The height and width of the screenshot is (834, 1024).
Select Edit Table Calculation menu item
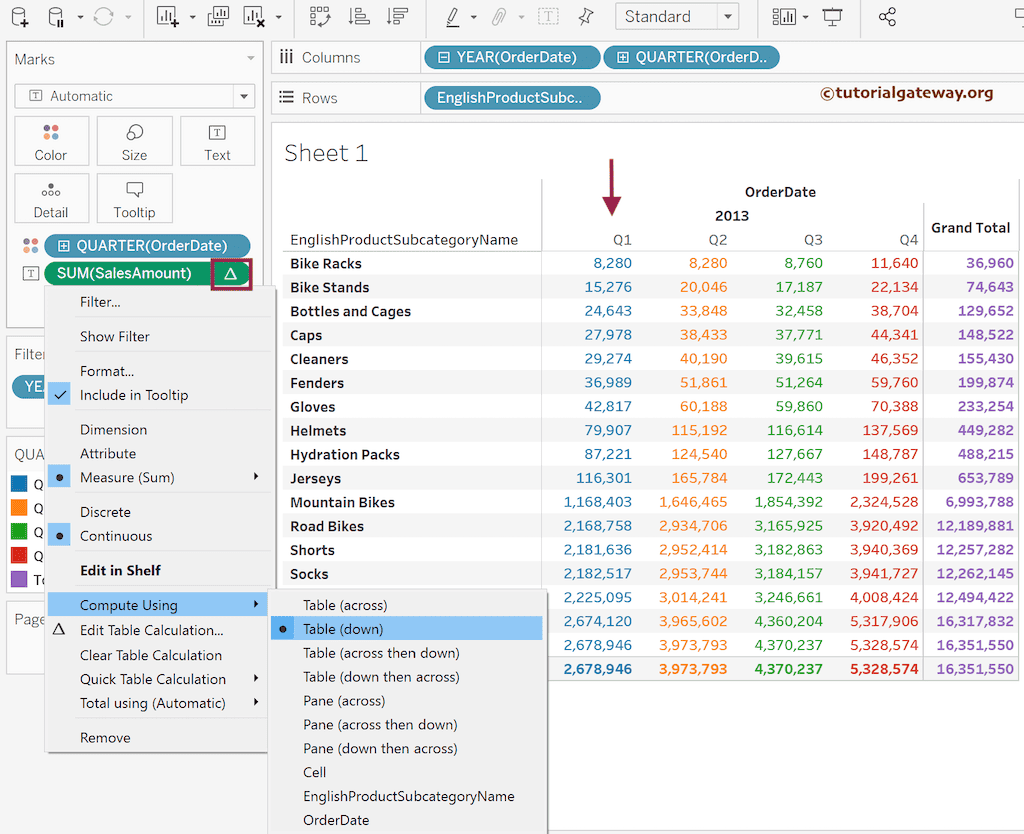coord(151,630)
